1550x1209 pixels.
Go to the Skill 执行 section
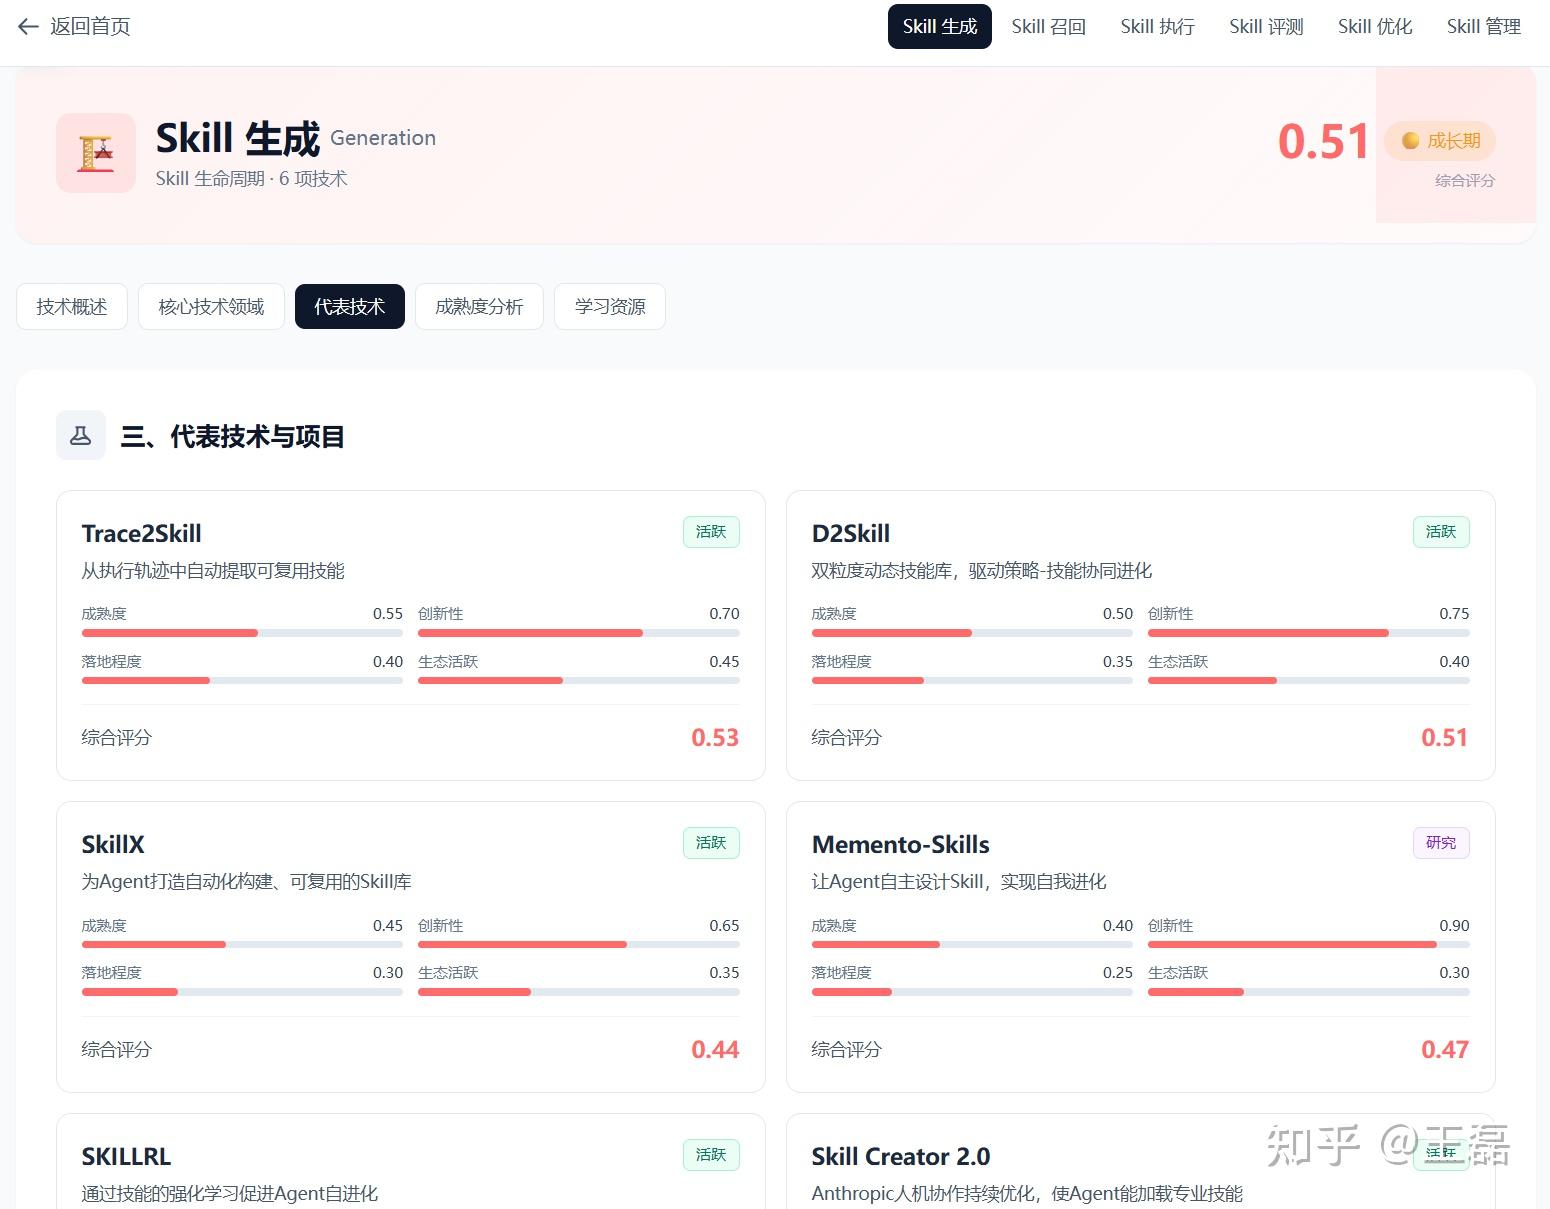(x=1157, y=27)
